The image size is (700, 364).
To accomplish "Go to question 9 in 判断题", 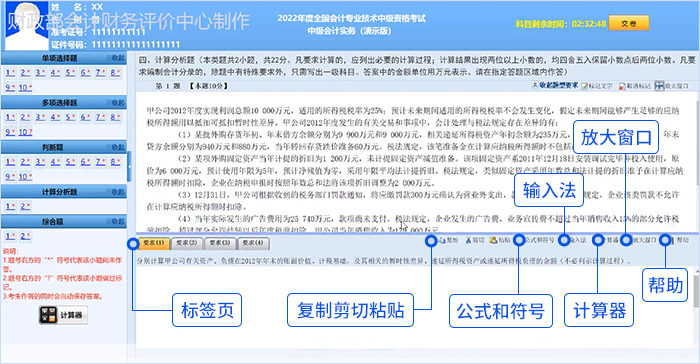I will 10,177.
